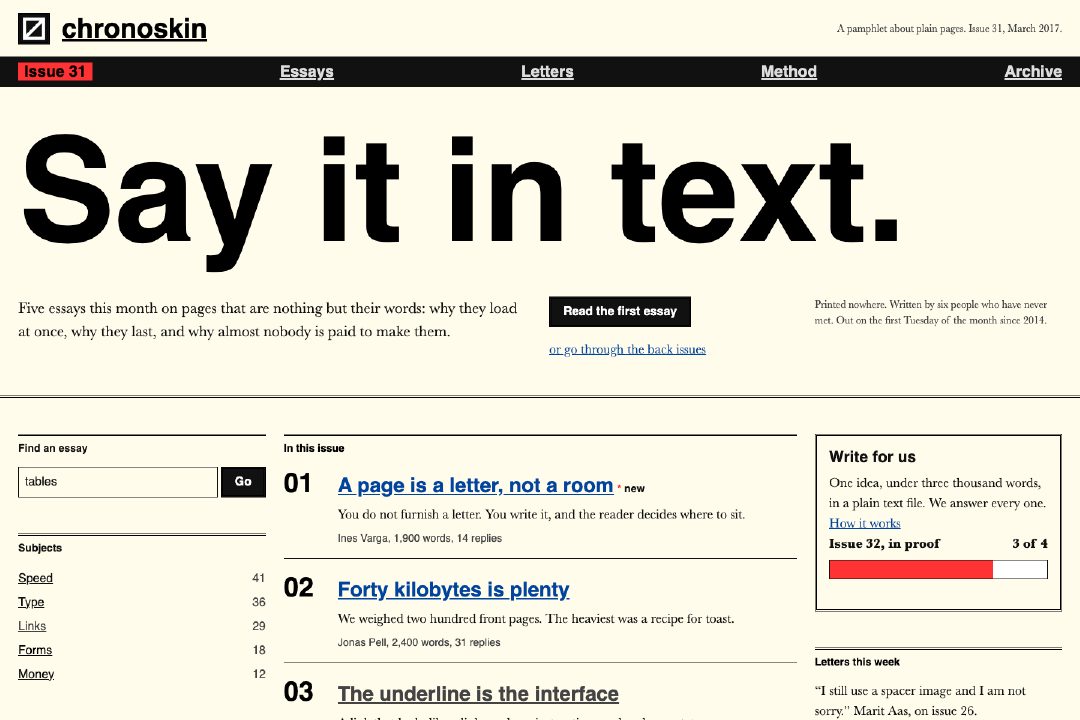Click the 'We weighed two hundred front pages' summary
The width and height of the screenshot is (1080, 720).
[x=536, y=619]
